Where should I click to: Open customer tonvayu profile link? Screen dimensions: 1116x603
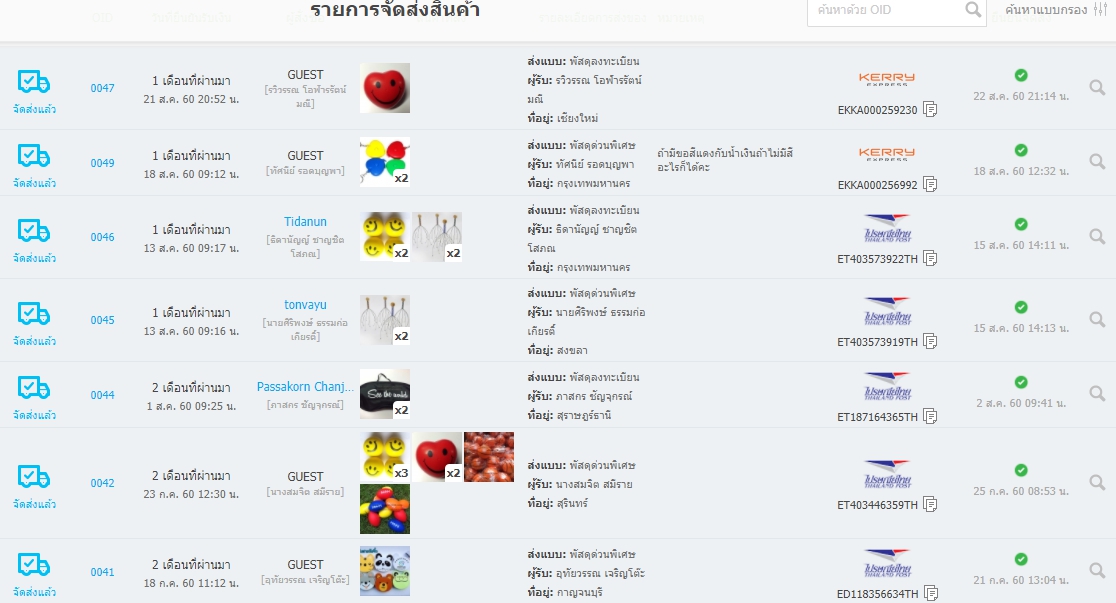pyautogui.click(x=305, y=305)
